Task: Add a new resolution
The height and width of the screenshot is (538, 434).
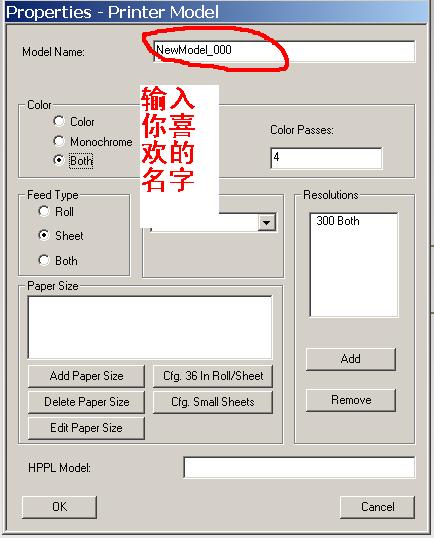Action: (351, 359)
